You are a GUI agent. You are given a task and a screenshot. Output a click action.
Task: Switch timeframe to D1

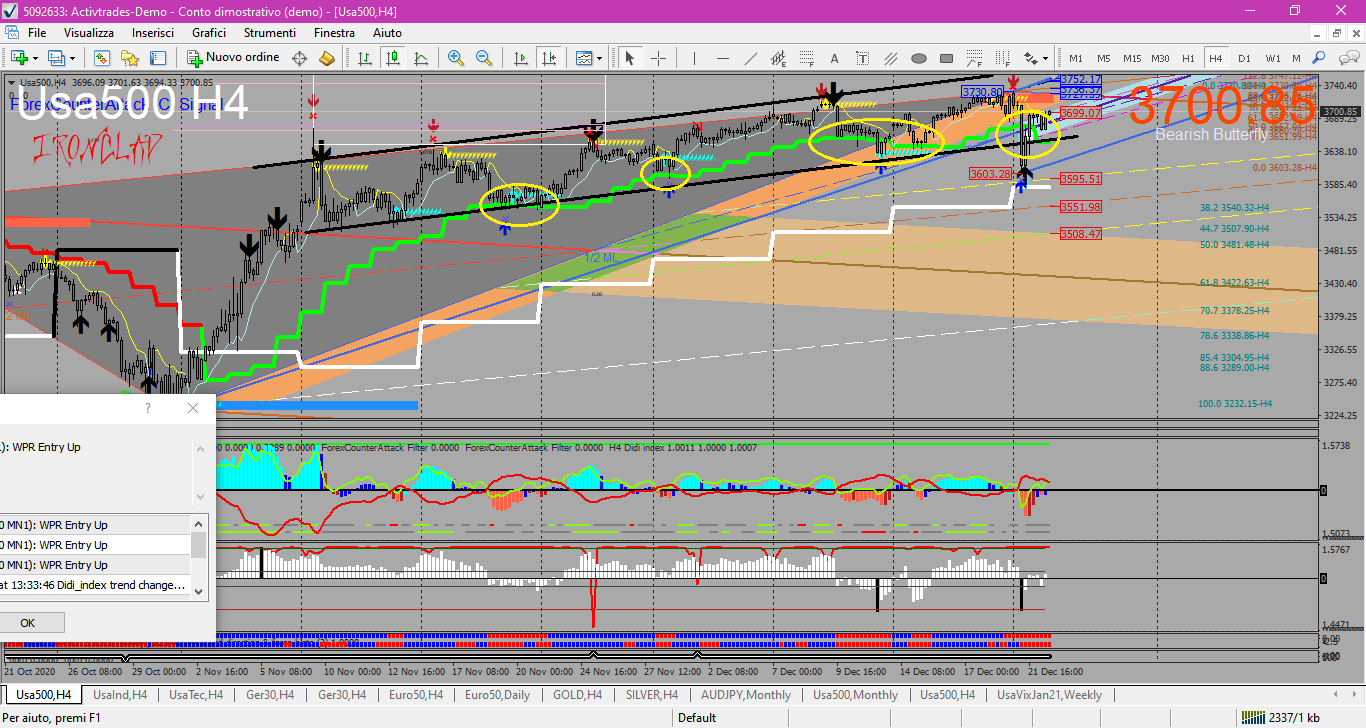point(1244,58)
